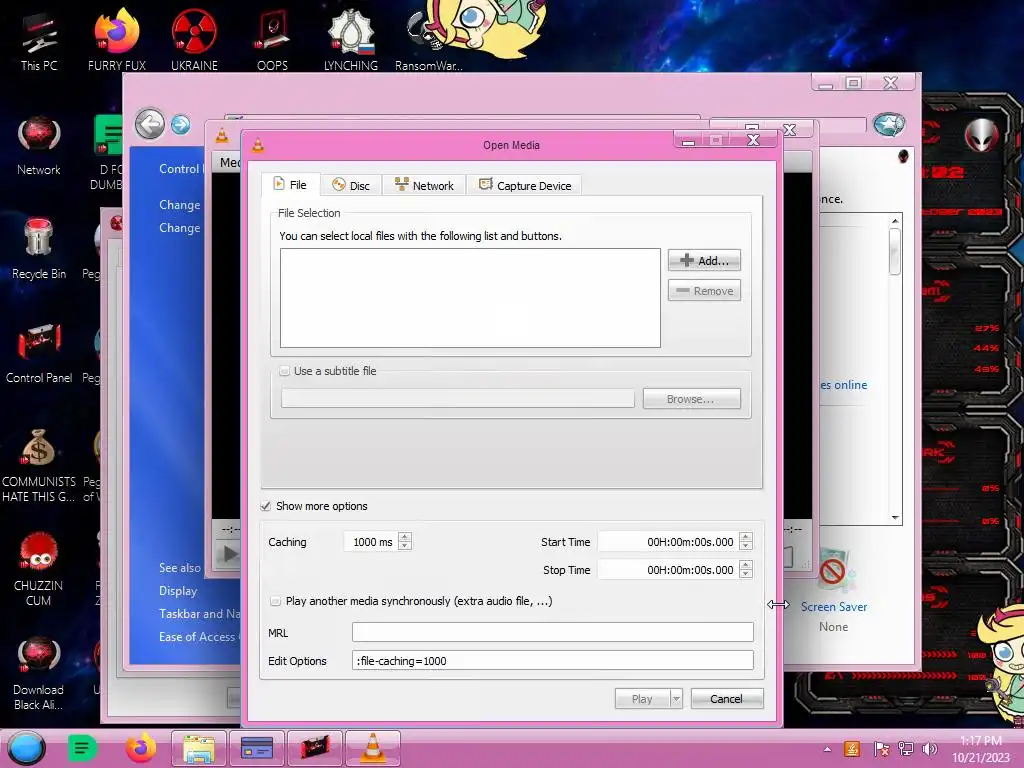
Task: Click the Screen Saver icon
Action: point(833,571)
